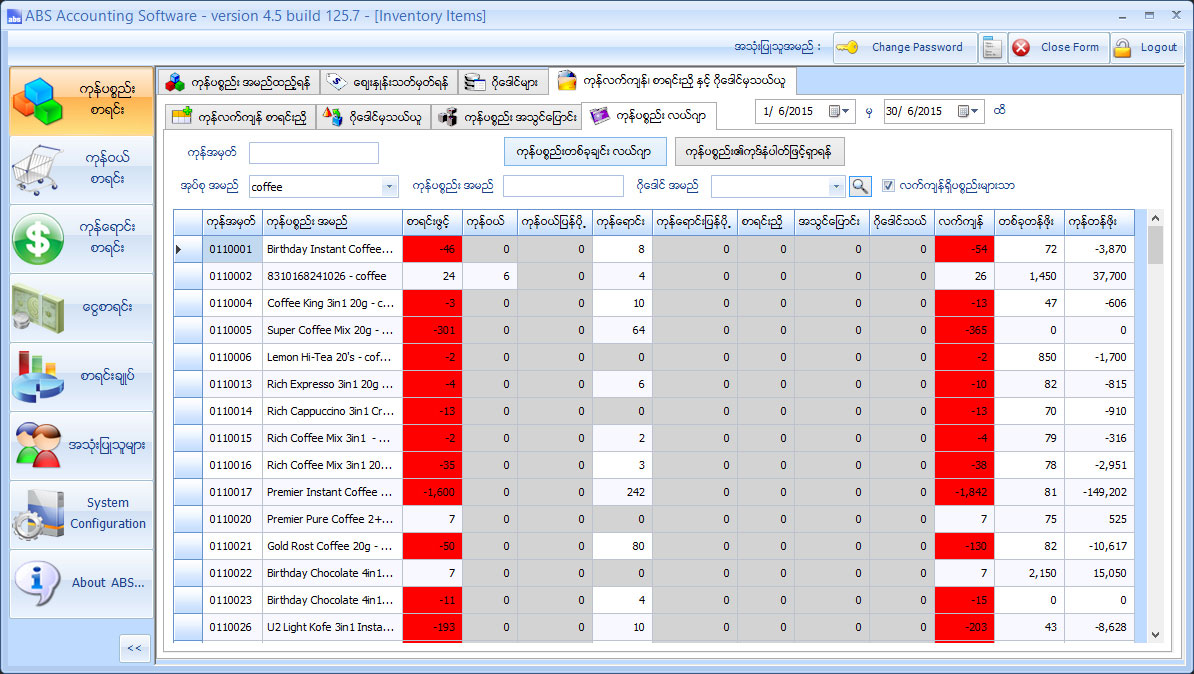
Task: Click the grid scrollbar down arrow
Action: [1155, 634]
